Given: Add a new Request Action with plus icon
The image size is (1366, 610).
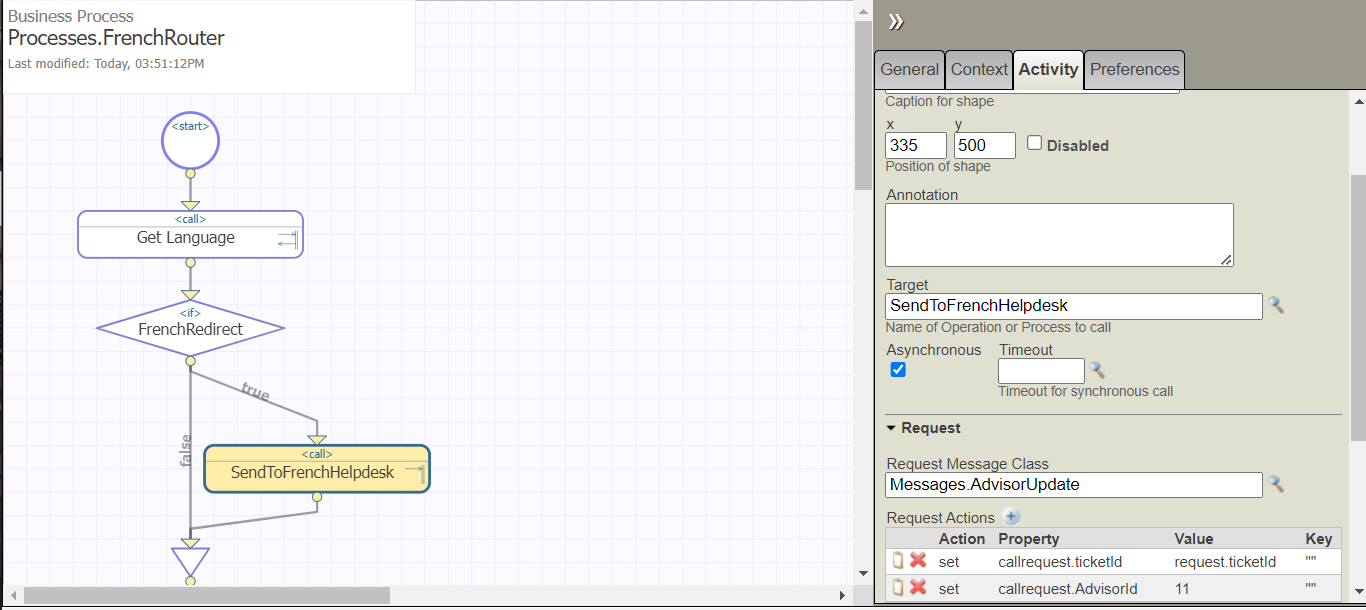Looking at the screenshot, I should [x=1011, y=517].
